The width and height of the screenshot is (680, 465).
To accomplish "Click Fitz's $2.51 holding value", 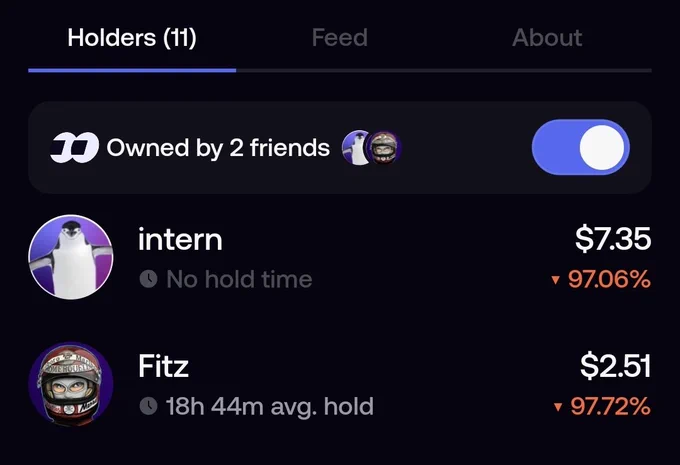I will [615, 366].
